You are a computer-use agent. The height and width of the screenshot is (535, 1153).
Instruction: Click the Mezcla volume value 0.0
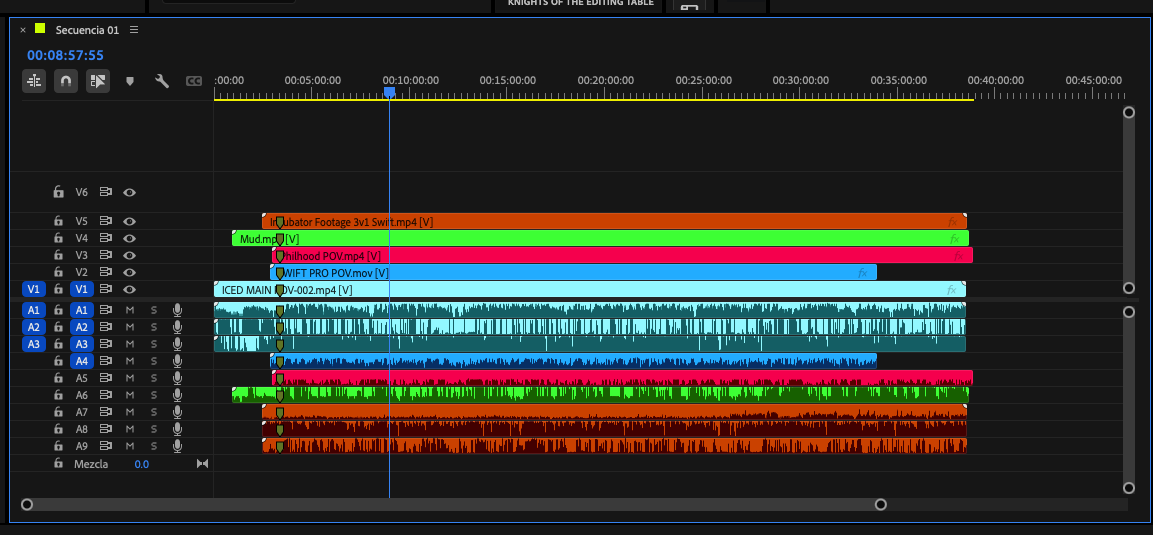pyautogui.click(x=141, y=464)
